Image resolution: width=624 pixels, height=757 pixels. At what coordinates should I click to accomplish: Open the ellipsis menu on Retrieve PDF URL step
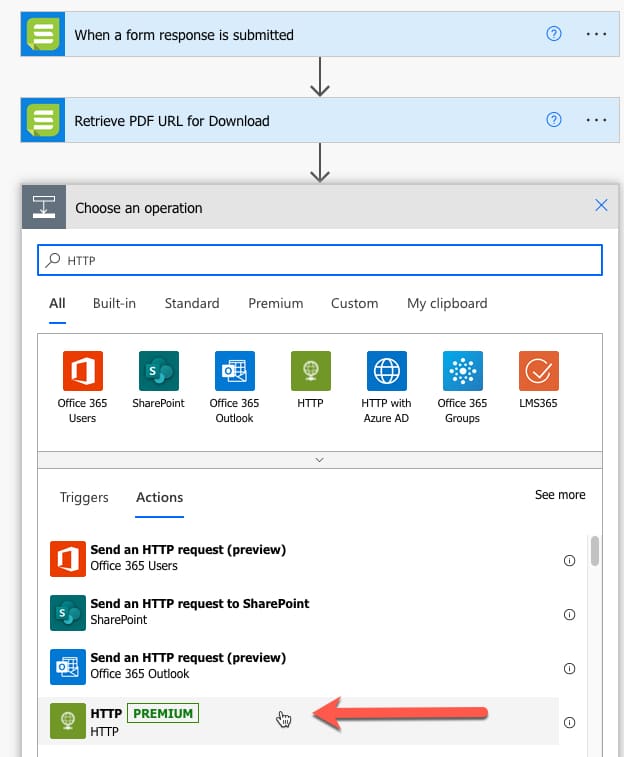596,120
